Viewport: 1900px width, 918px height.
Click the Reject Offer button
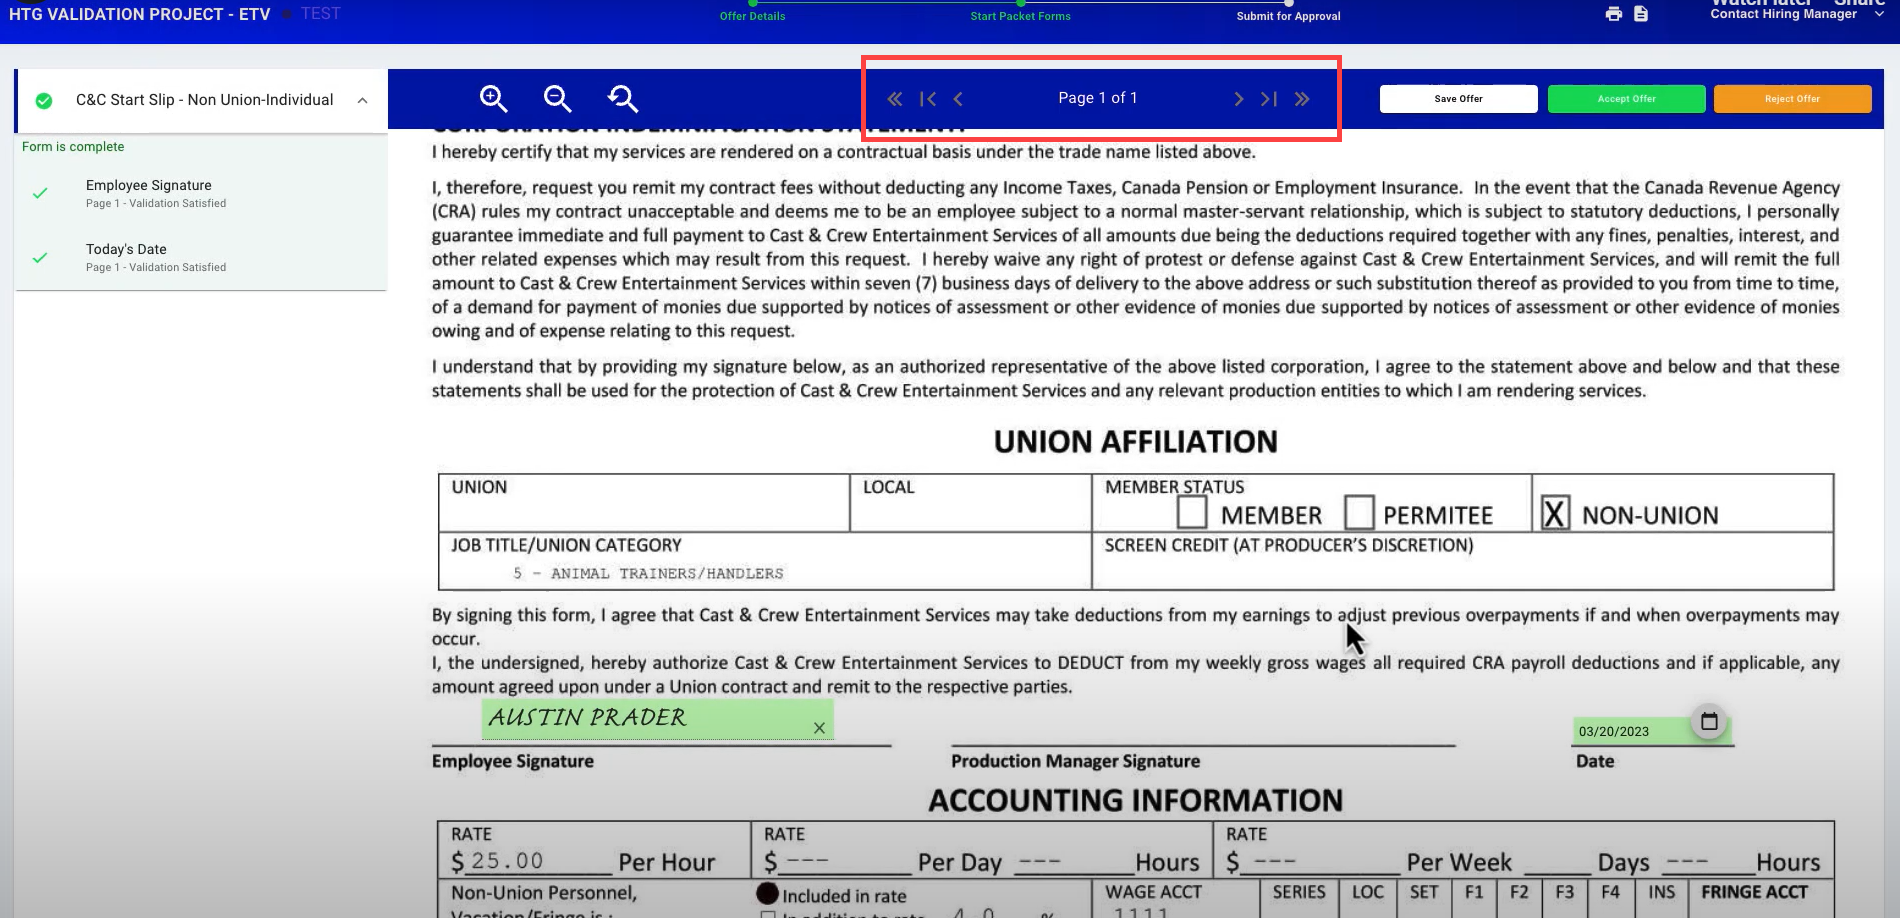[1792, 99]
